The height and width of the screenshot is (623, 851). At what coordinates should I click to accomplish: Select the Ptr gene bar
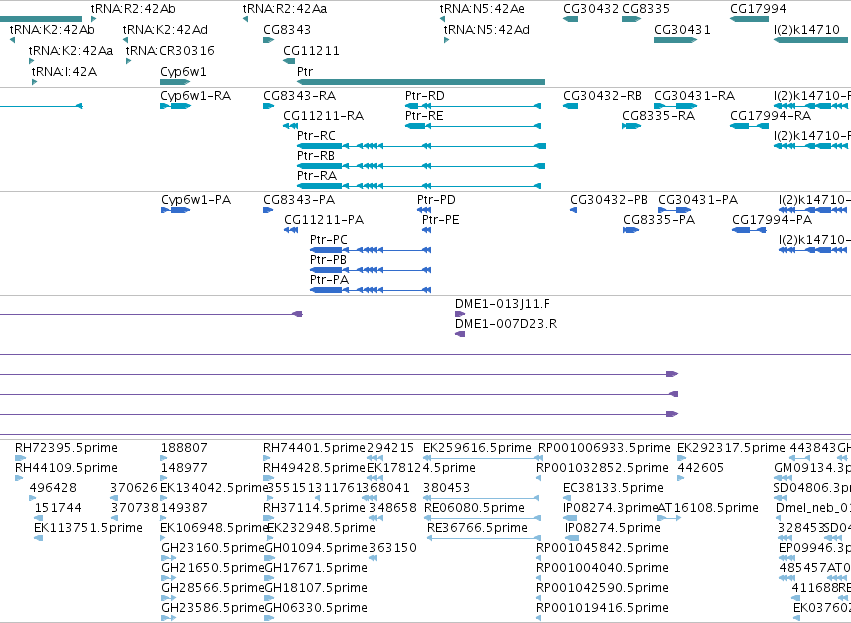pyautogui.click(x=421, y=82)
